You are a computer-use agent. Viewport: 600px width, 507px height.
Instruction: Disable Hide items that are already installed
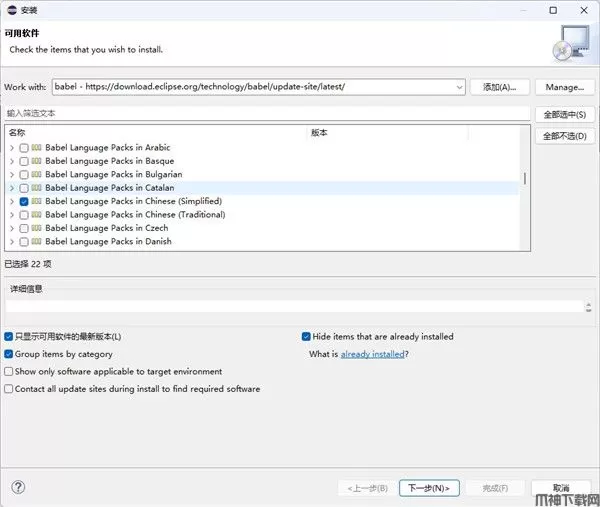coord(307,337)
